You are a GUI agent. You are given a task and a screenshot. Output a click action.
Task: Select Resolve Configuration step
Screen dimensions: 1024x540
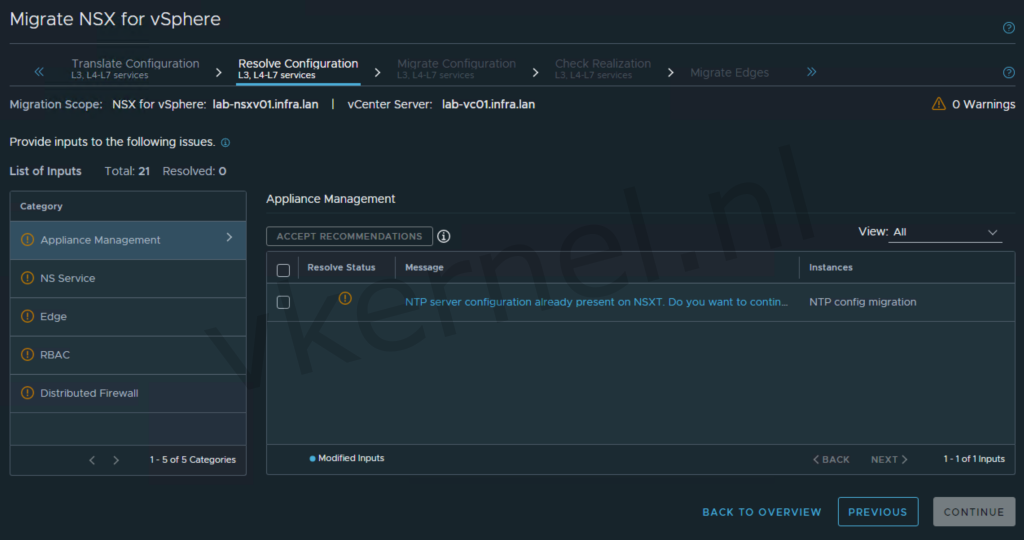coord(298,68)
